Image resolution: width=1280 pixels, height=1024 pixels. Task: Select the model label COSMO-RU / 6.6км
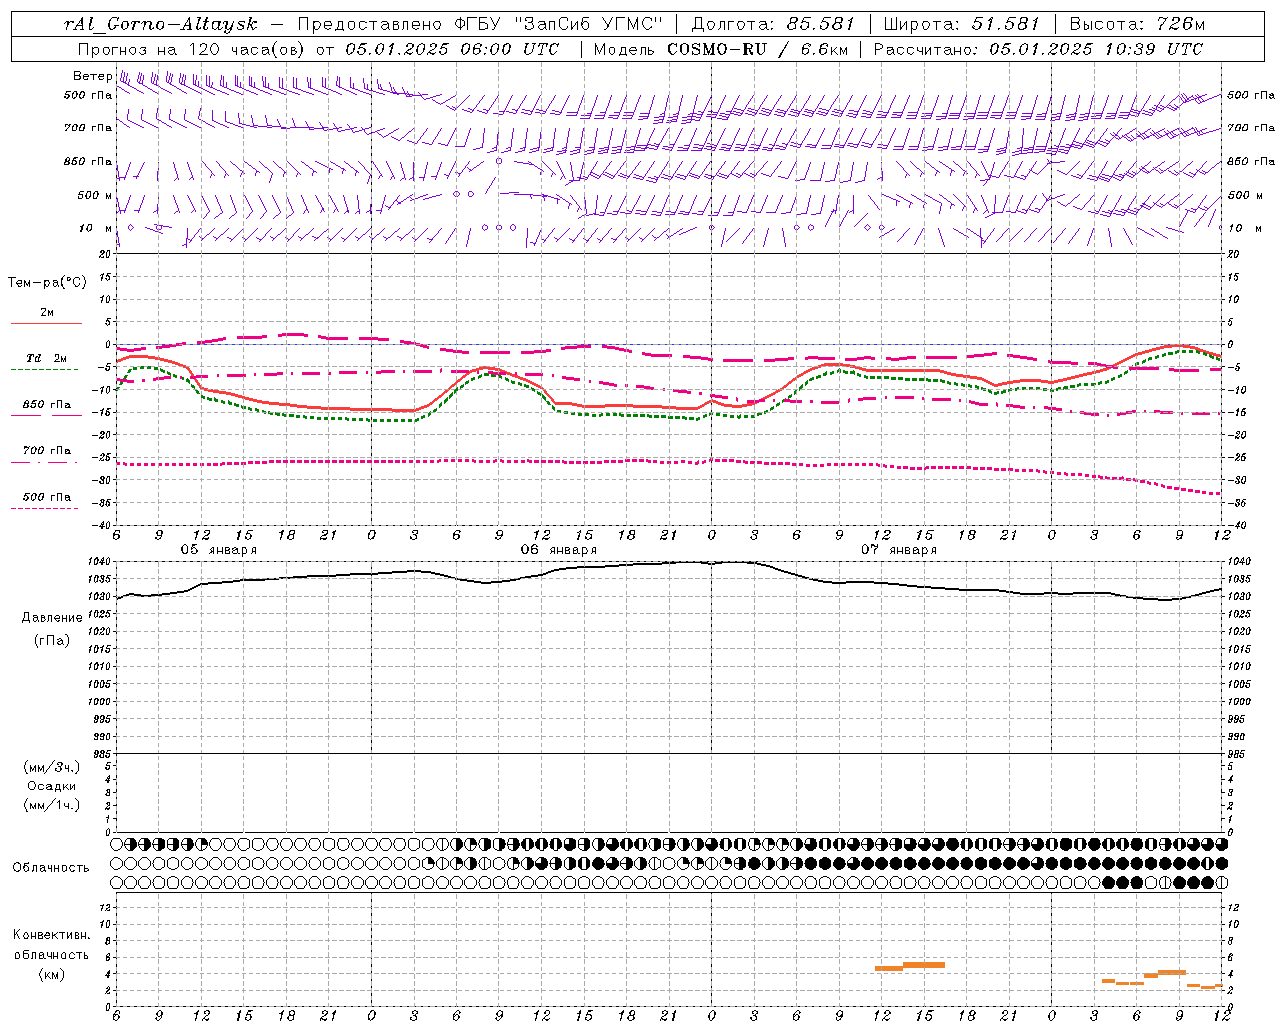point(757,49)
